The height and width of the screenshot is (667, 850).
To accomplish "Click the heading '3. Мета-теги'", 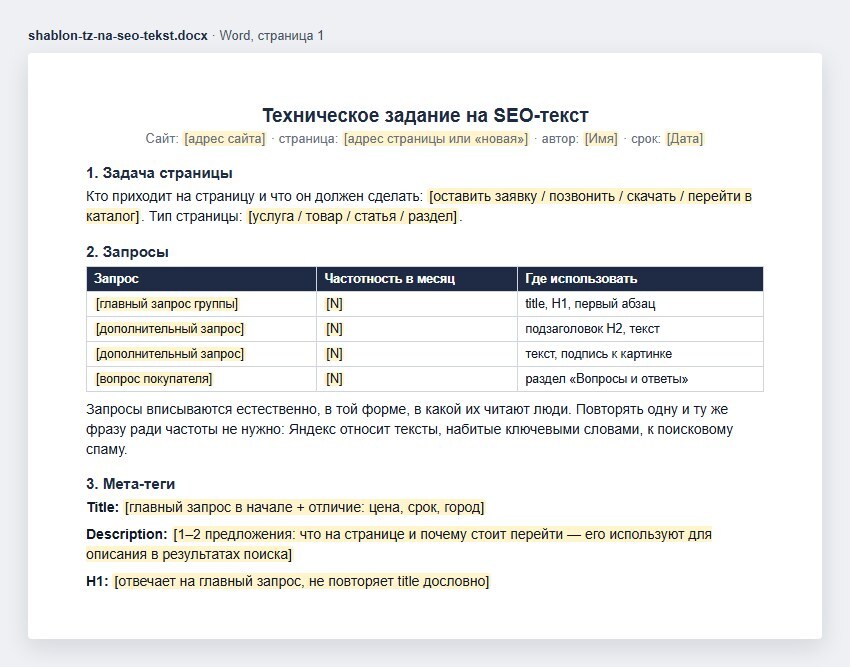I will pyautogui.click(x=131, y=484).
